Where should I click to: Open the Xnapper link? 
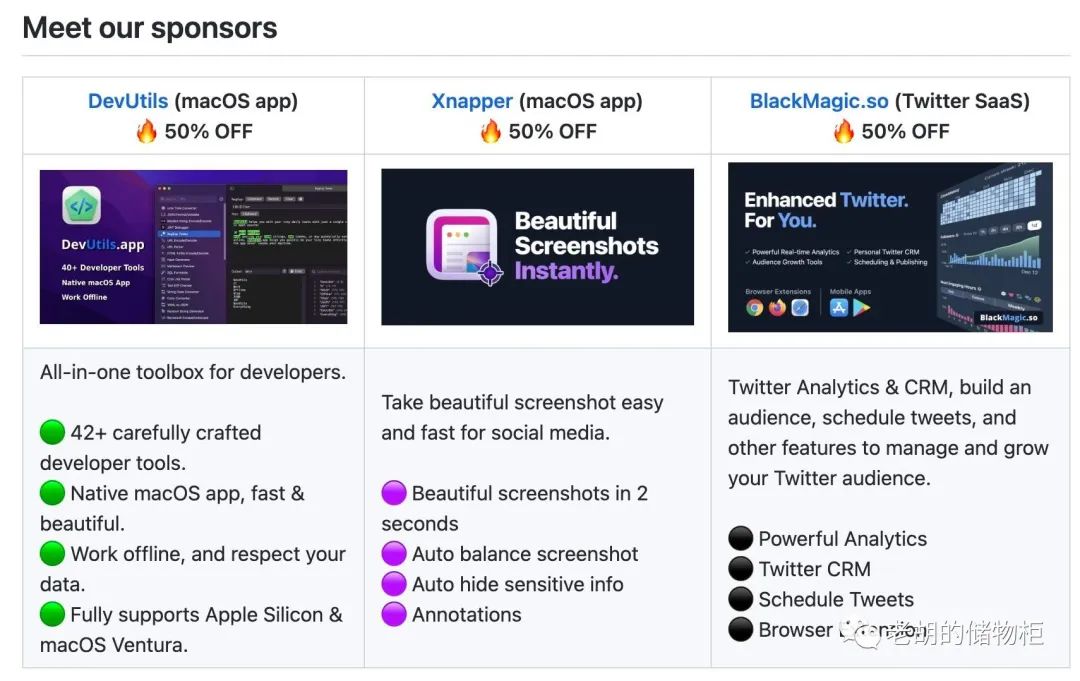[472, 101]
